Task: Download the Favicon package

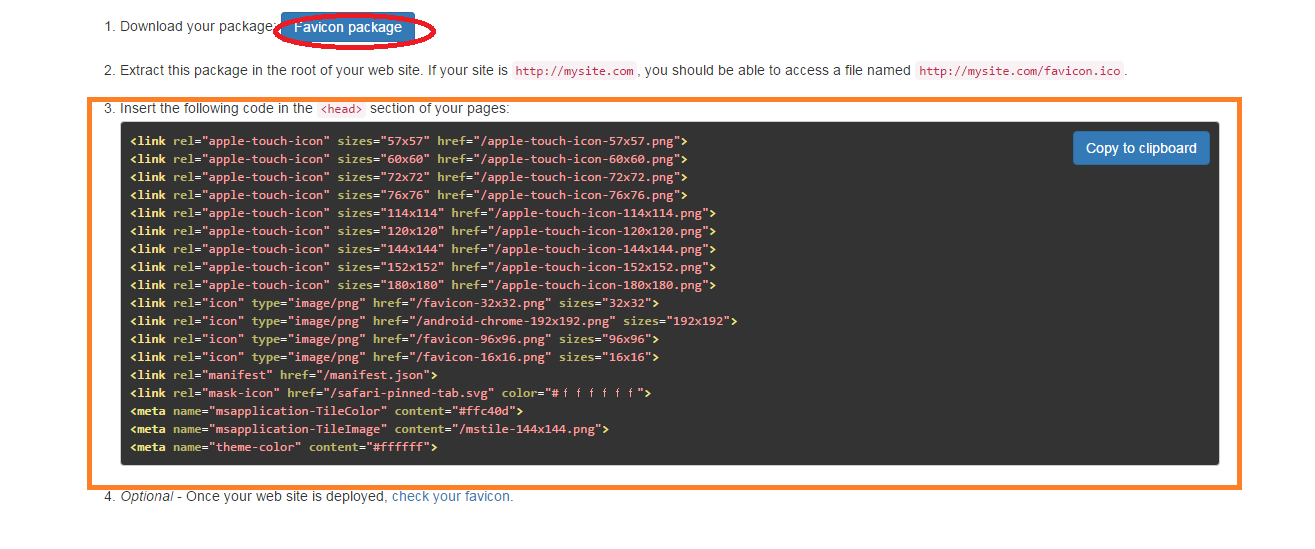Action: 348,28
